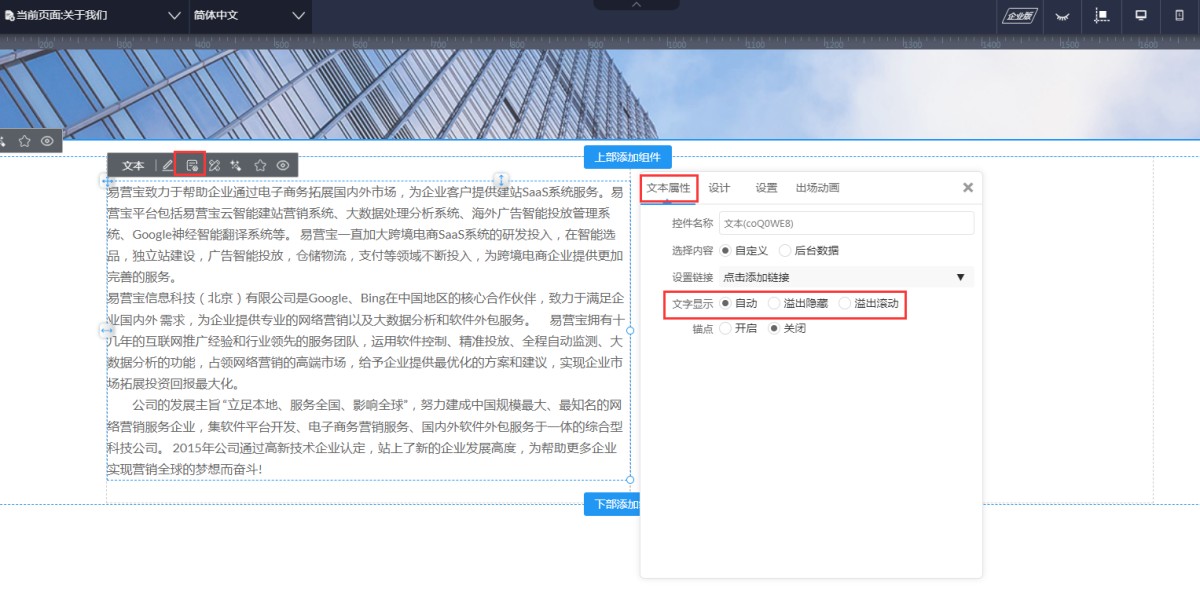Click the banner building image
The width and height of the screenshot is (1200, 596).
[600, 94]
